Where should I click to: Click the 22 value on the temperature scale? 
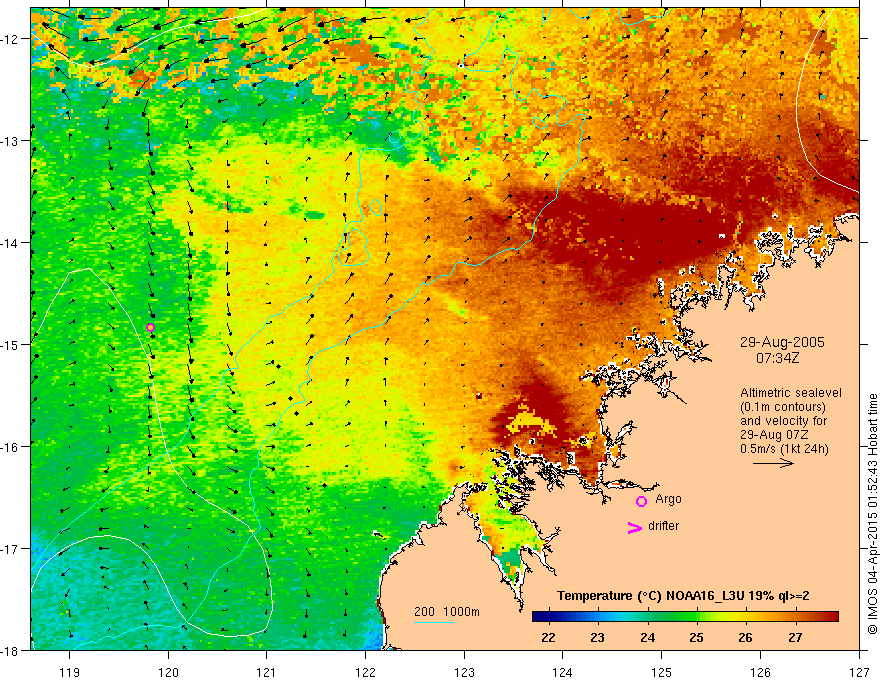point(548,637)
